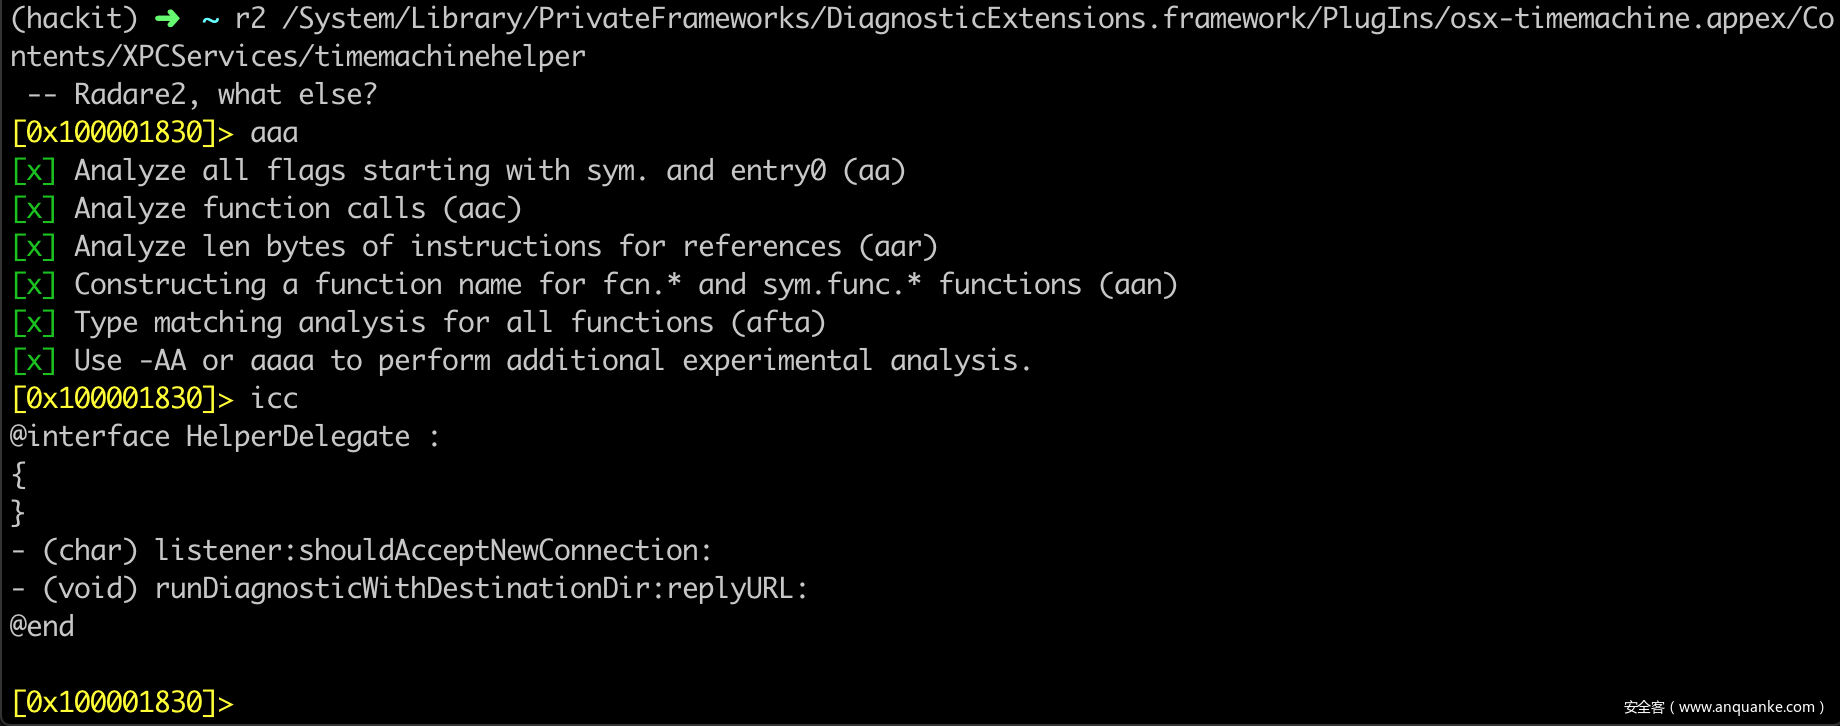
Task: Click the opening curly brace line
Action: click(18, 475)
